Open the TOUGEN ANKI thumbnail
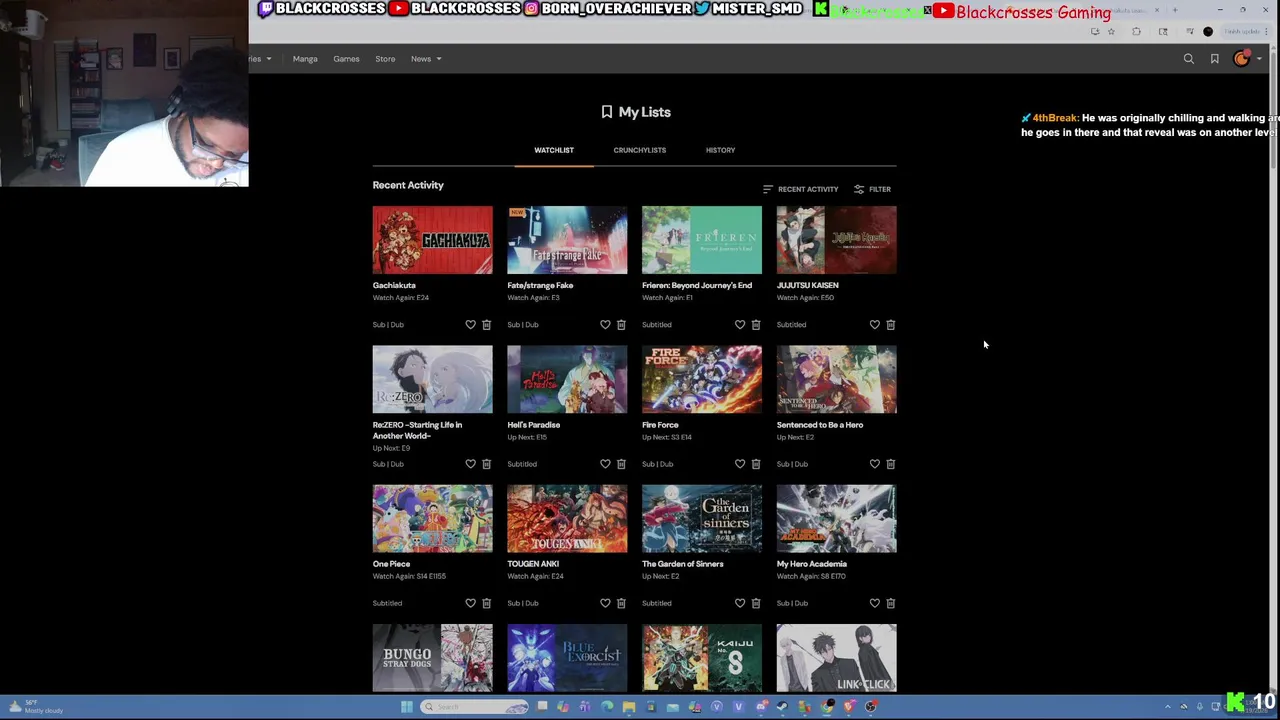Screen dimensions: 1280x720 (567, 519)
